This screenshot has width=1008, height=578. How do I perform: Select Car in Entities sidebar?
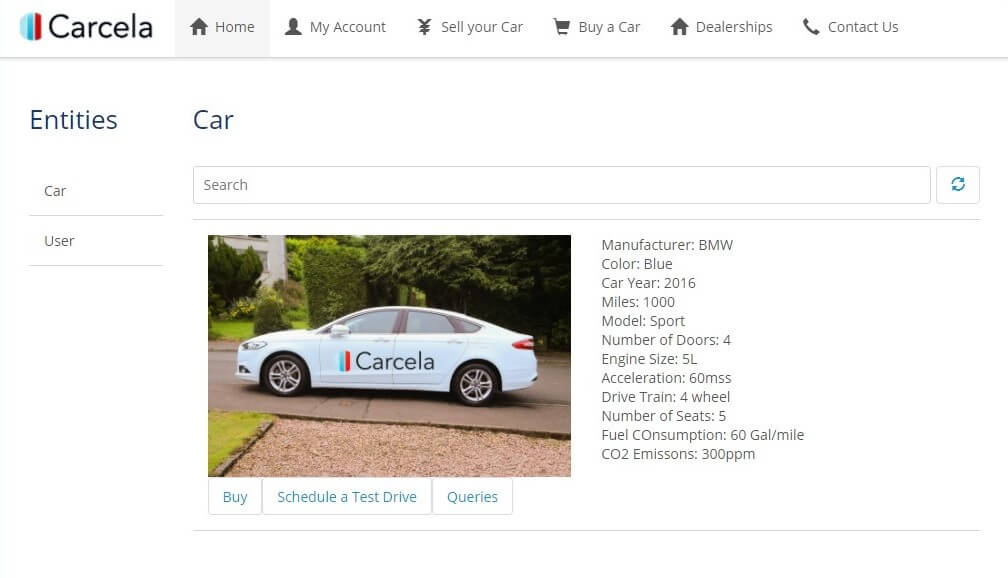[x=96, y=191]
